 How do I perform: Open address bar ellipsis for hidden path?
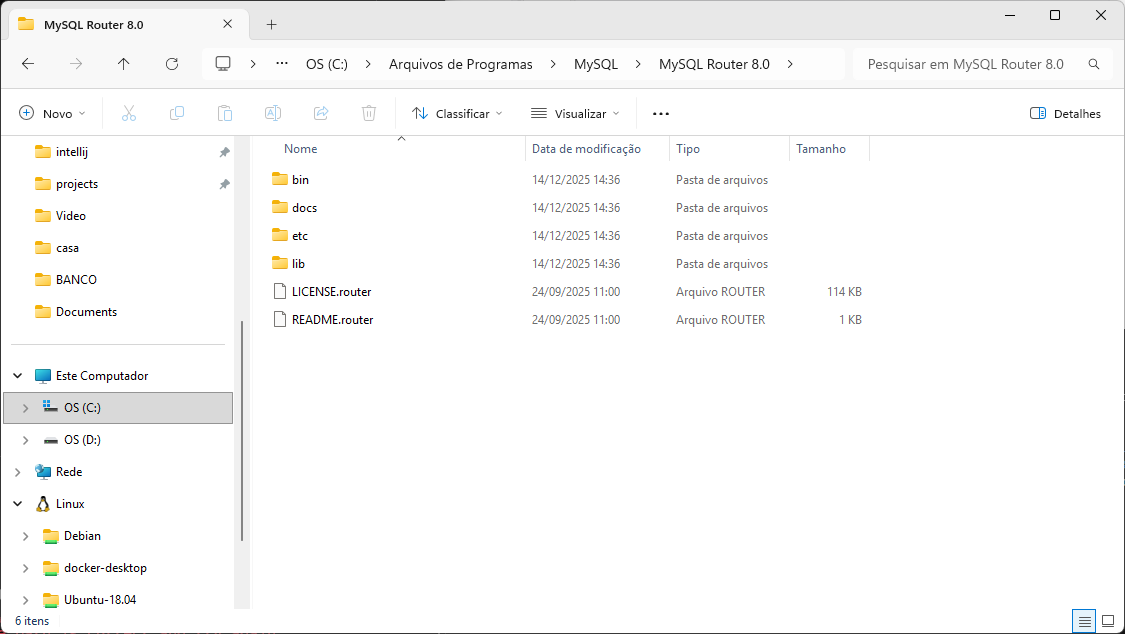point(282,64)
